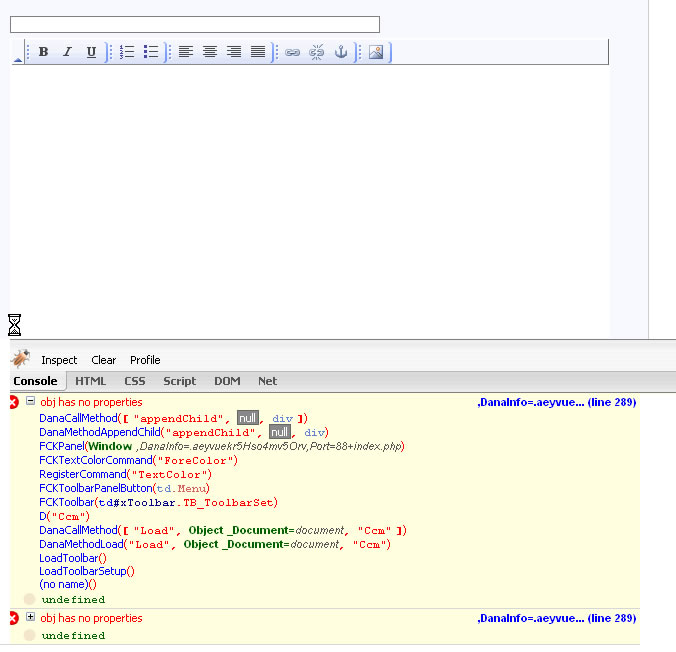Click in the title input field
This screenshot has width=676, height=652.
click(195, 25)
